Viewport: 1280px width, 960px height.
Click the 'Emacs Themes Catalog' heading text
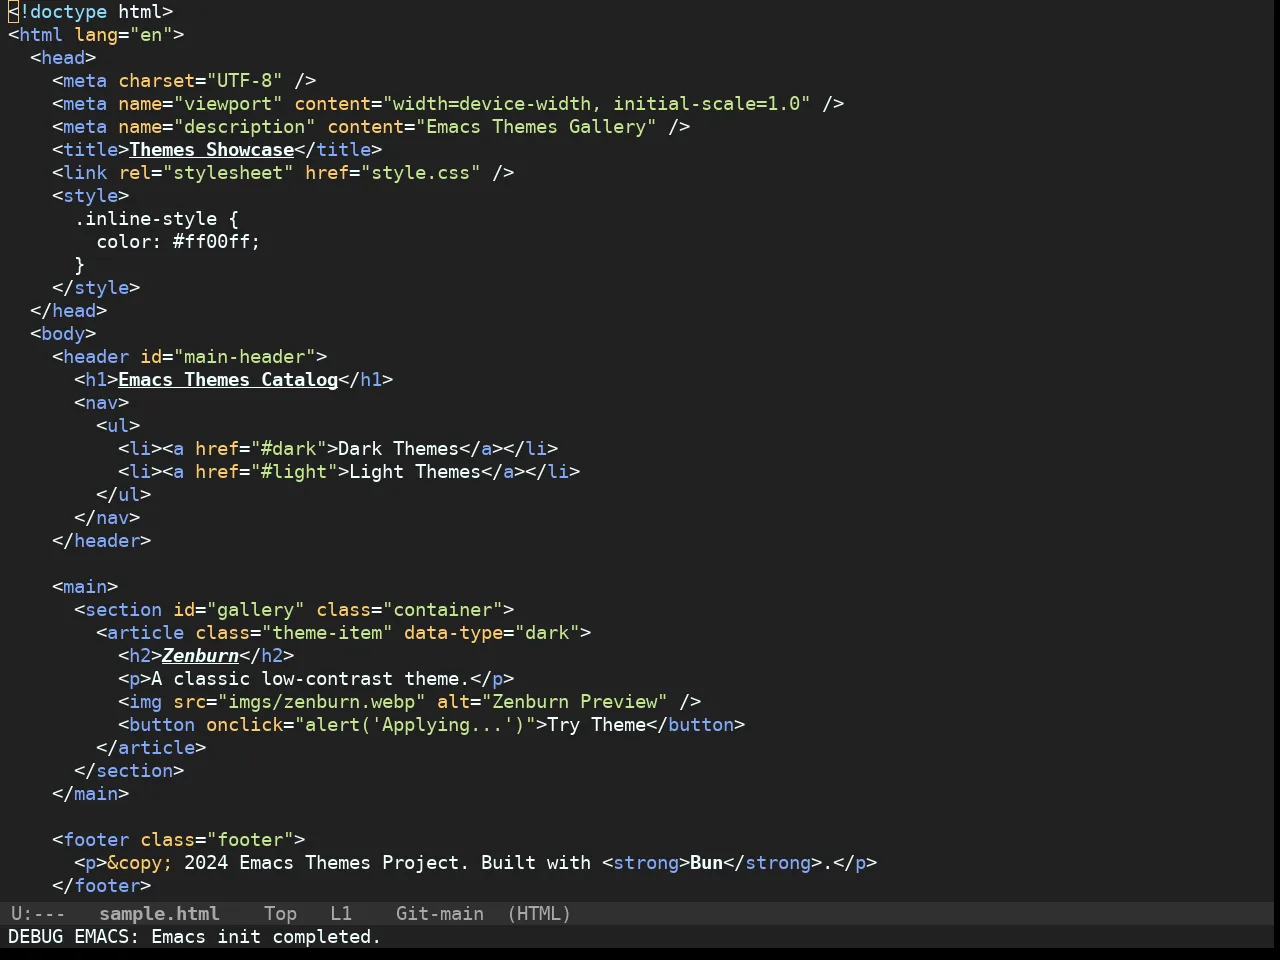click(228, 380)
